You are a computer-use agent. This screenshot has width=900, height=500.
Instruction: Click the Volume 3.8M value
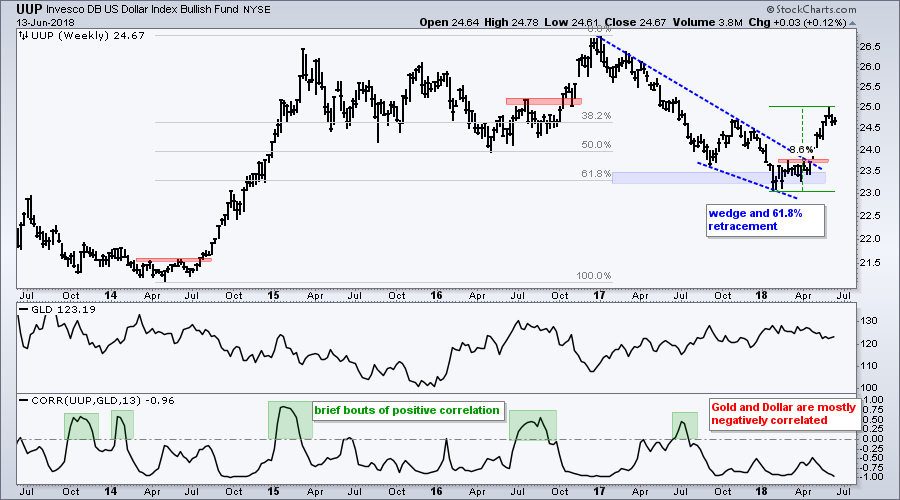[708, 22]
